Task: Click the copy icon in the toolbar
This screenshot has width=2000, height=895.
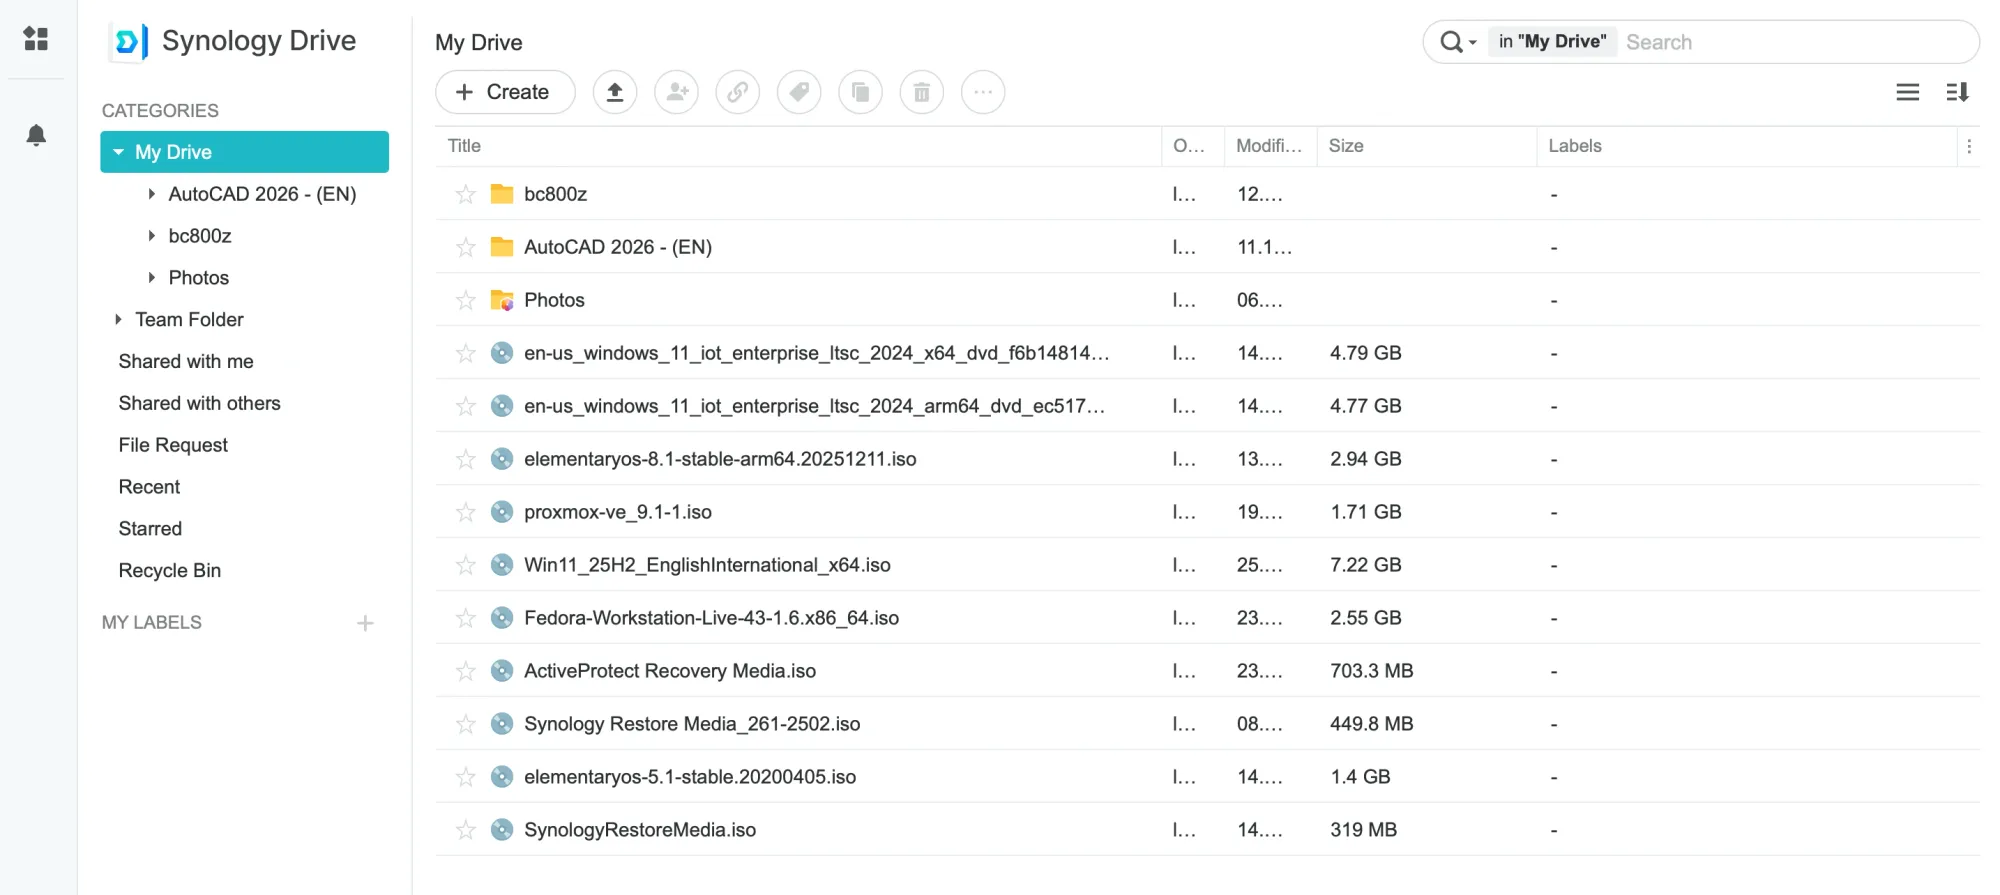Action: point(860,92)
